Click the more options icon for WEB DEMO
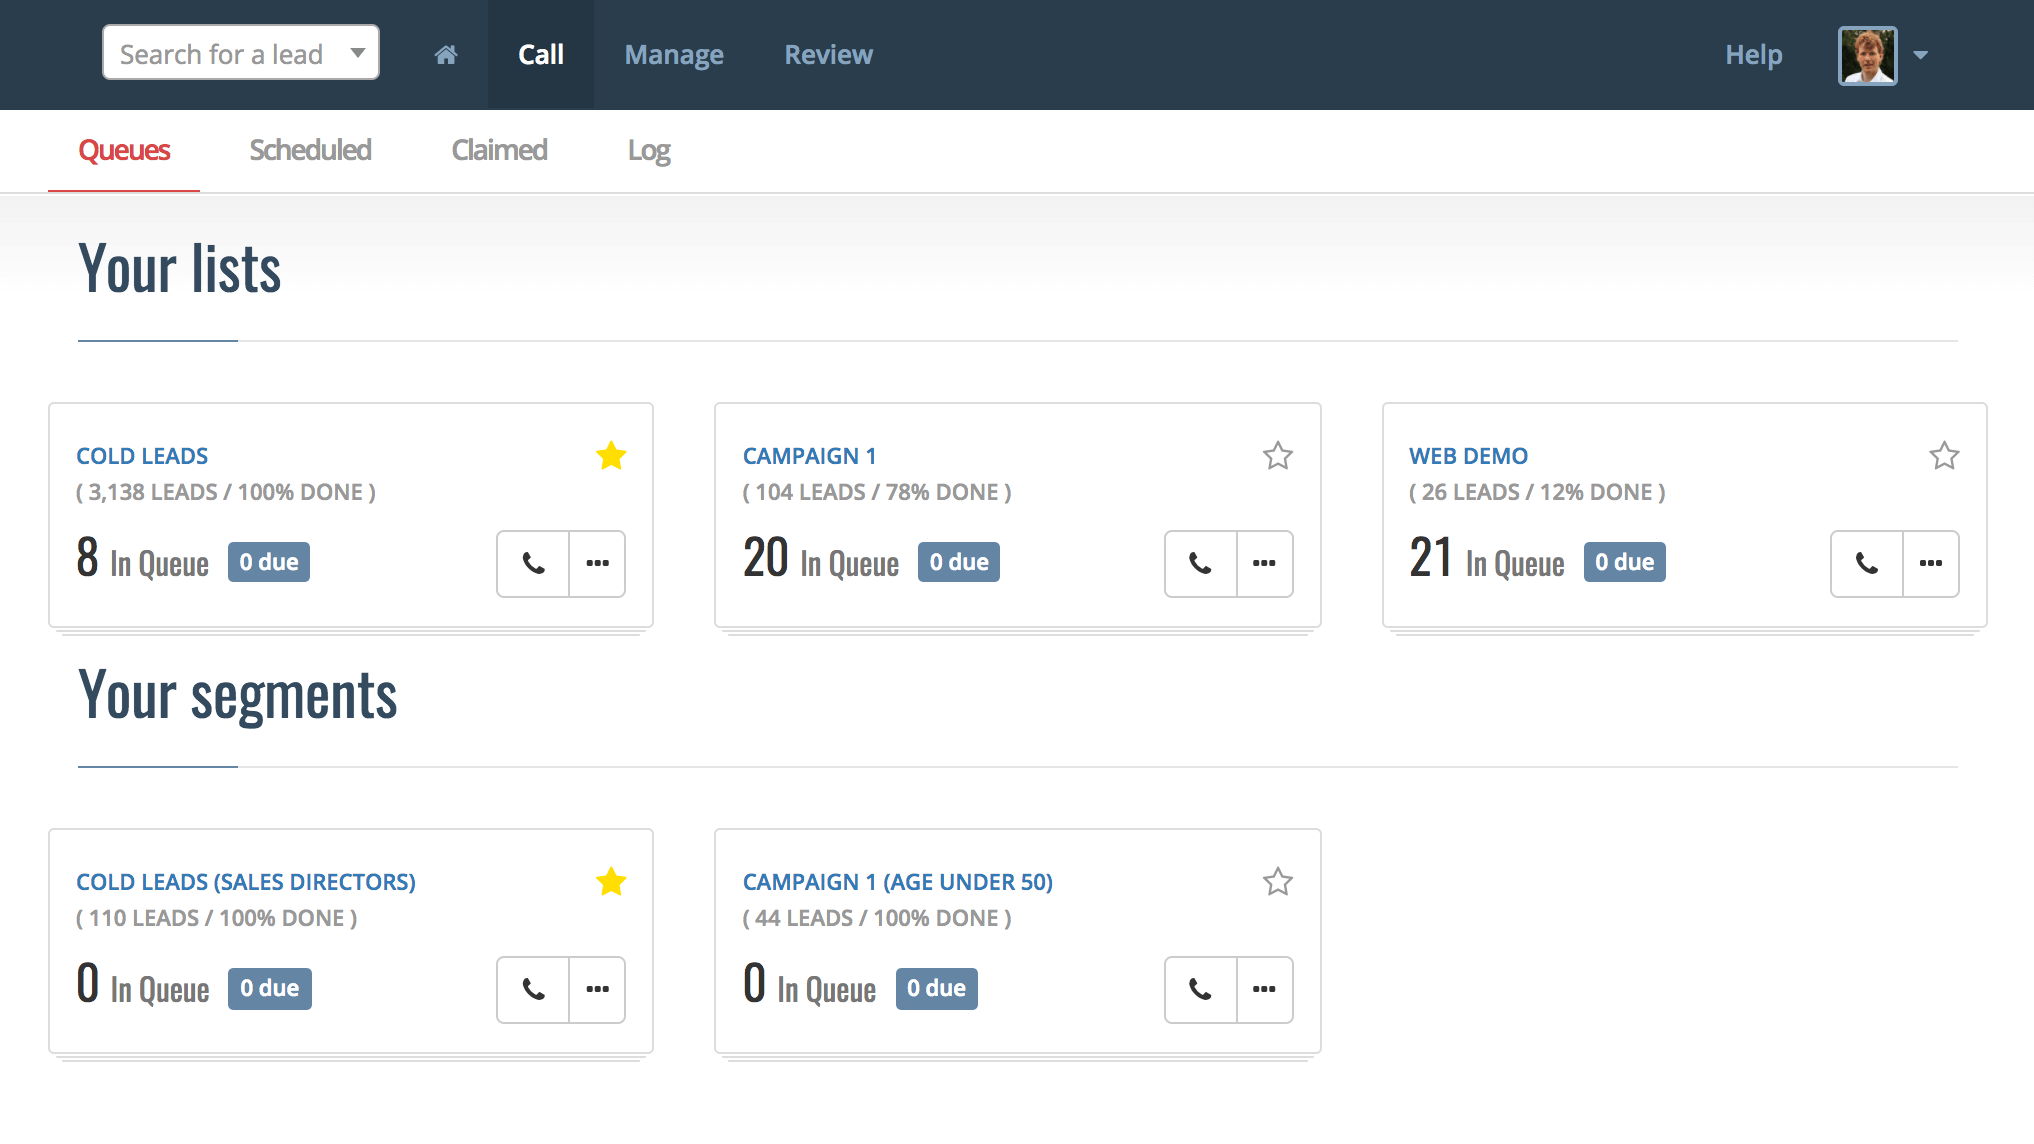 (x=1929, y=562)
